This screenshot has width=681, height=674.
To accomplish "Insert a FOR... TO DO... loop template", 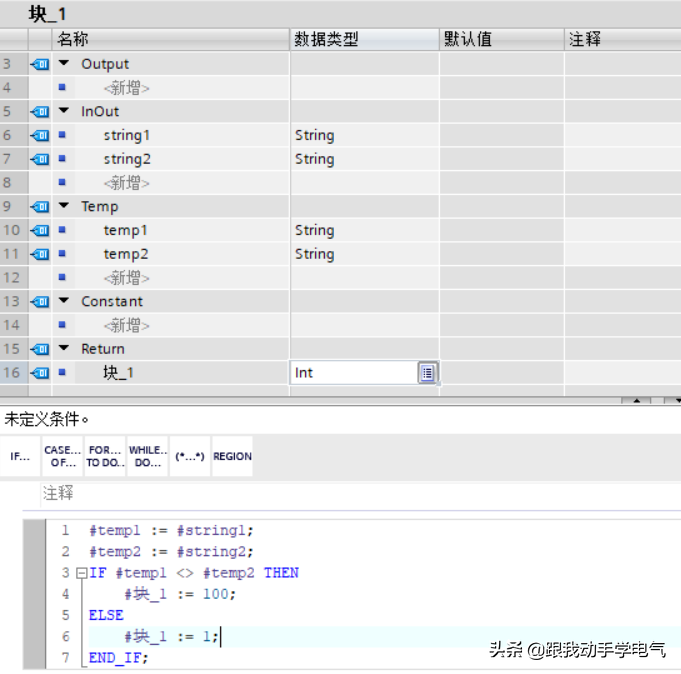I will coord(104,456).
